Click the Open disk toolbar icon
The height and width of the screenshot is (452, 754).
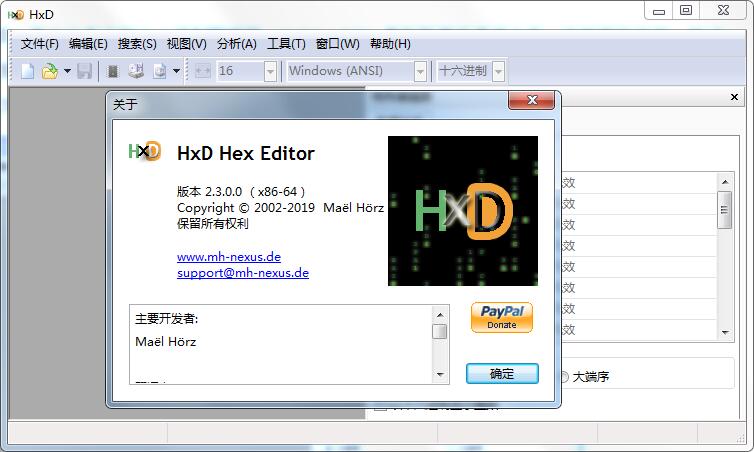click(x=136, y=71)
